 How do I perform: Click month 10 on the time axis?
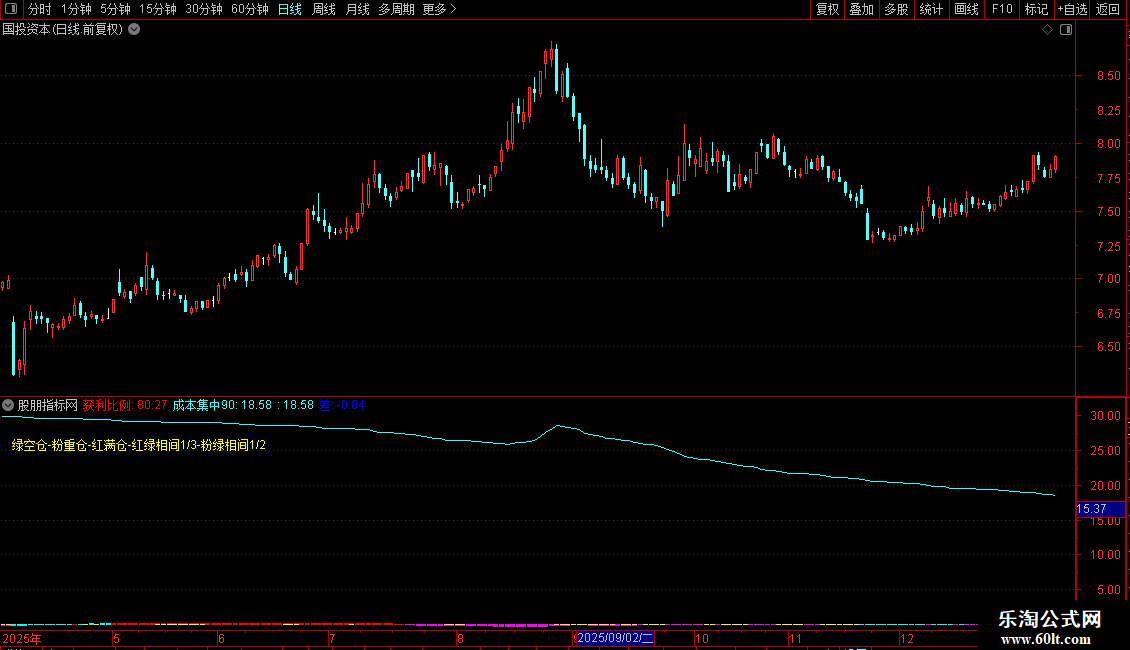(701, 638)
